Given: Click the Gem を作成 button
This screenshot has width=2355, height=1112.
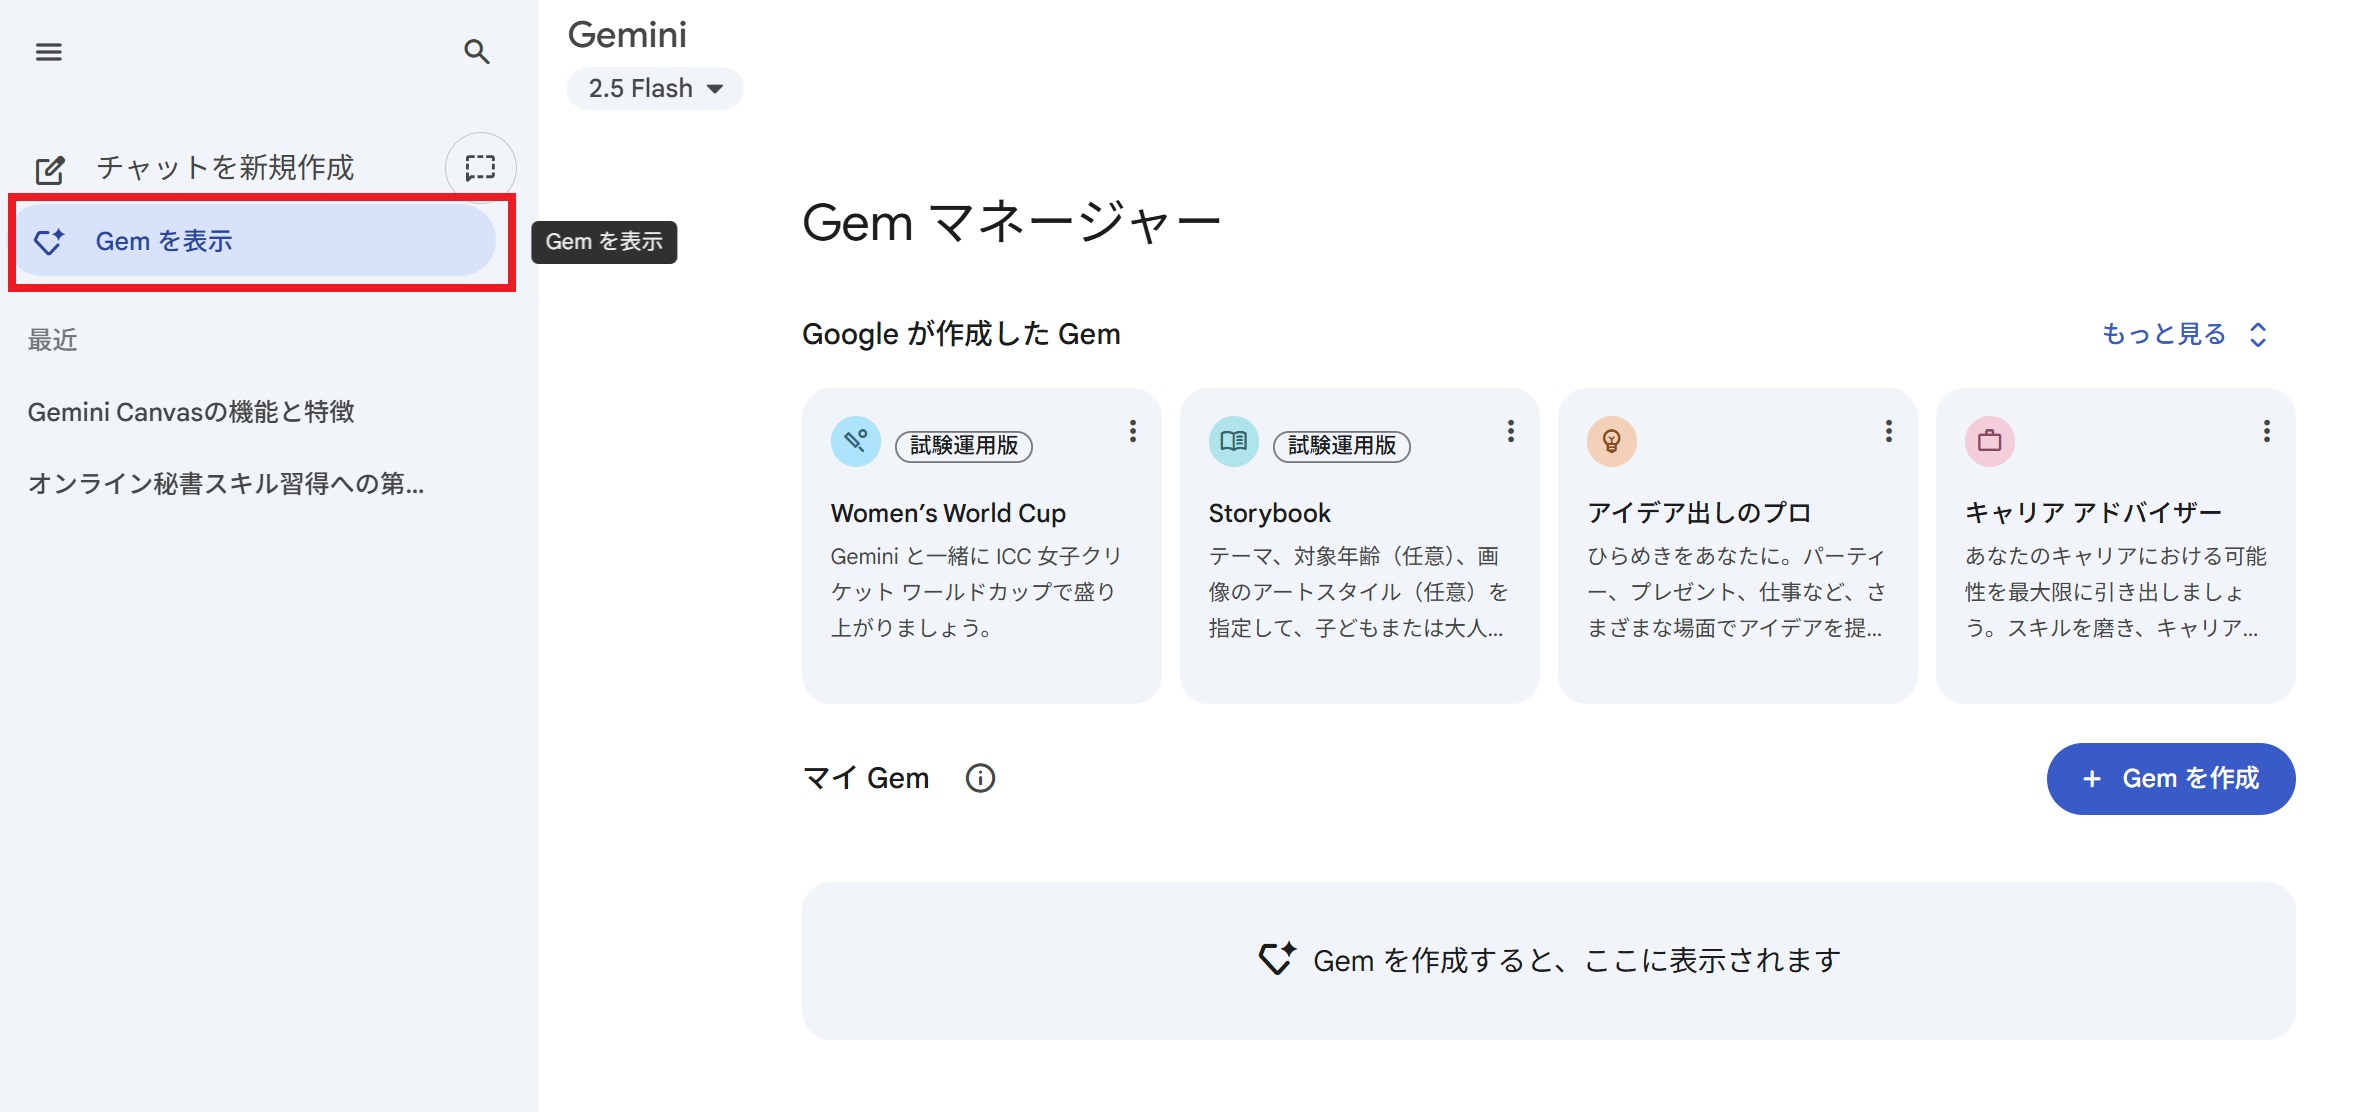Looking at the screenshot, I should (2171, 779).
